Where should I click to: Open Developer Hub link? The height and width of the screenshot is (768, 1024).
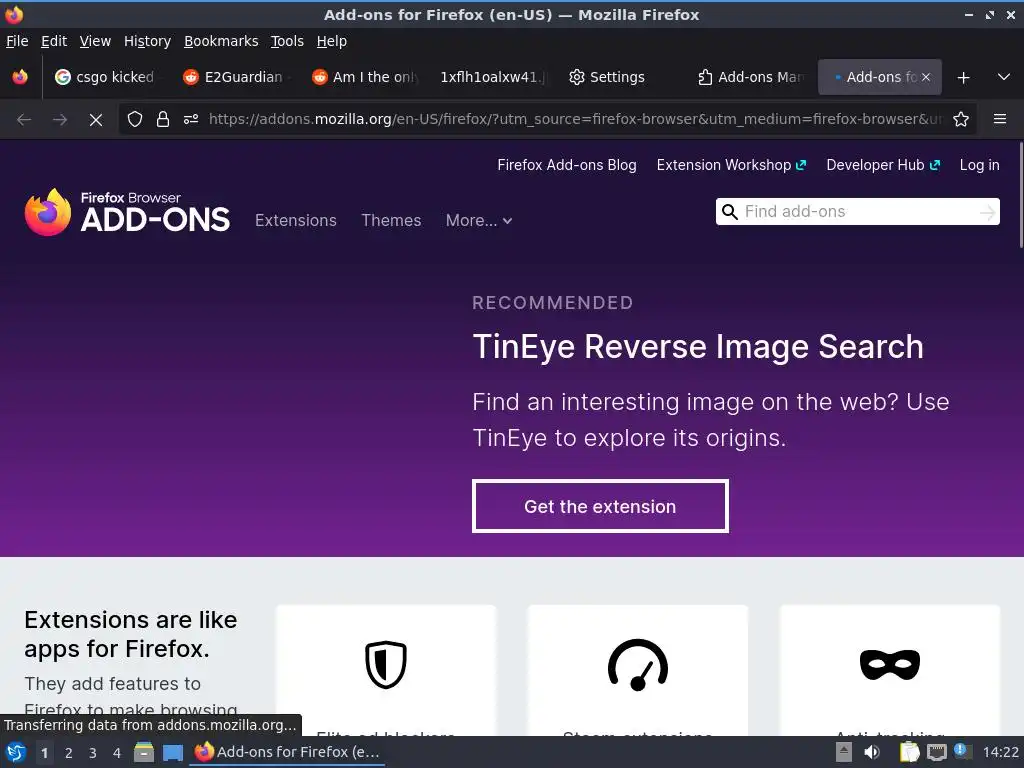pos(883,165)
